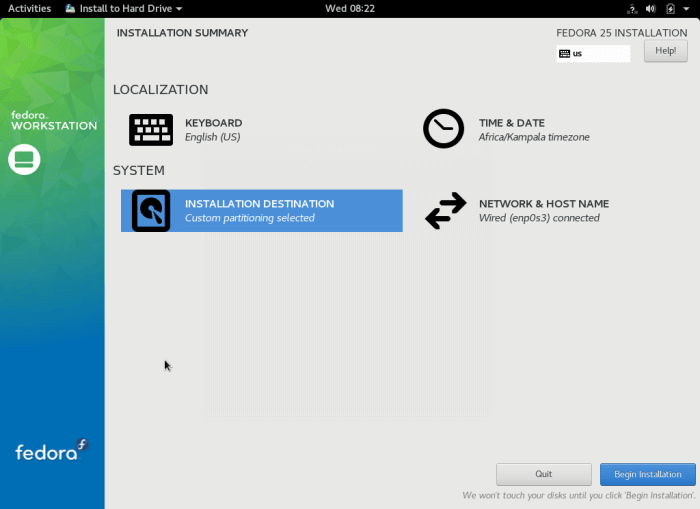This screenshot has width=700, height=509.
Task: Select the Installation Destination text label
Action: click(x=259, y=204)
